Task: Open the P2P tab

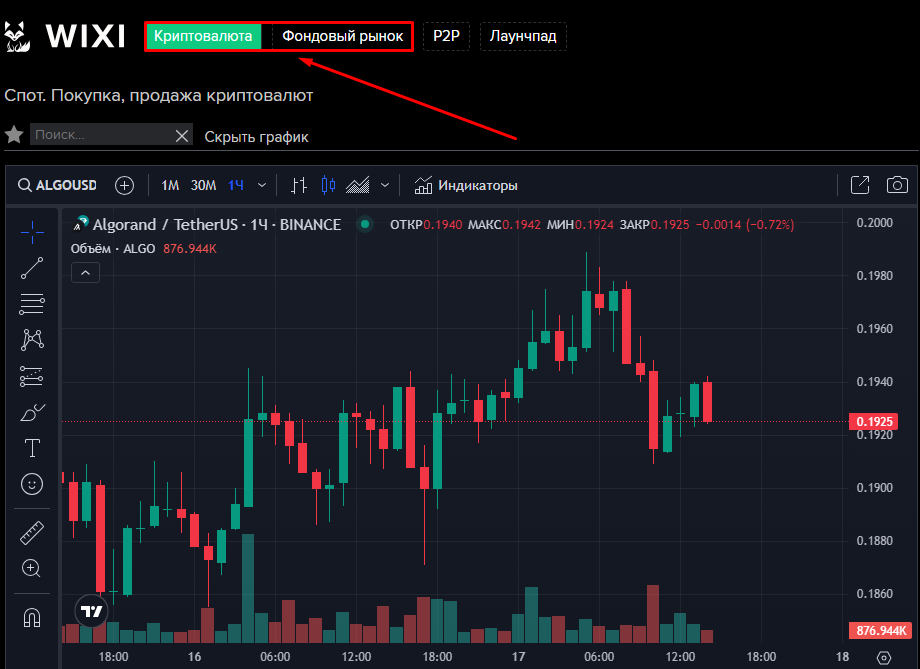Action: [x=445, y=37]
